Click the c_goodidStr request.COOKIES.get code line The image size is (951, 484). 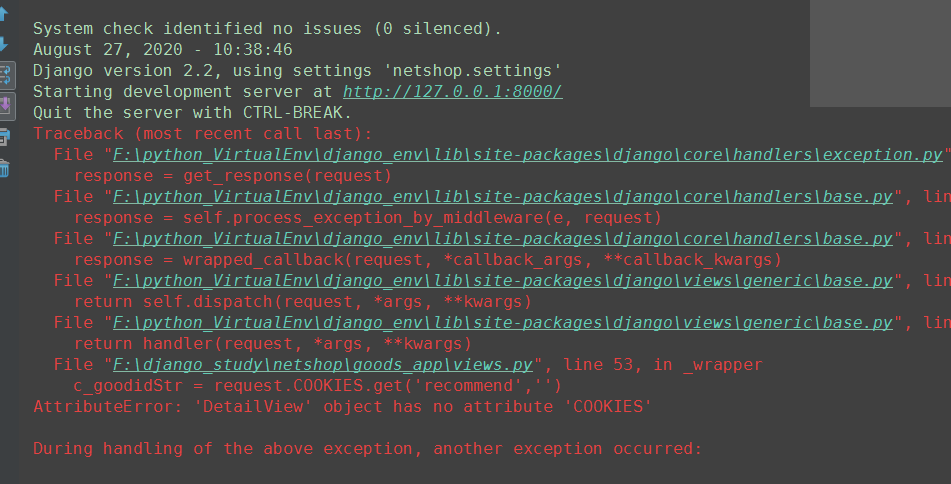pos(318,386)
